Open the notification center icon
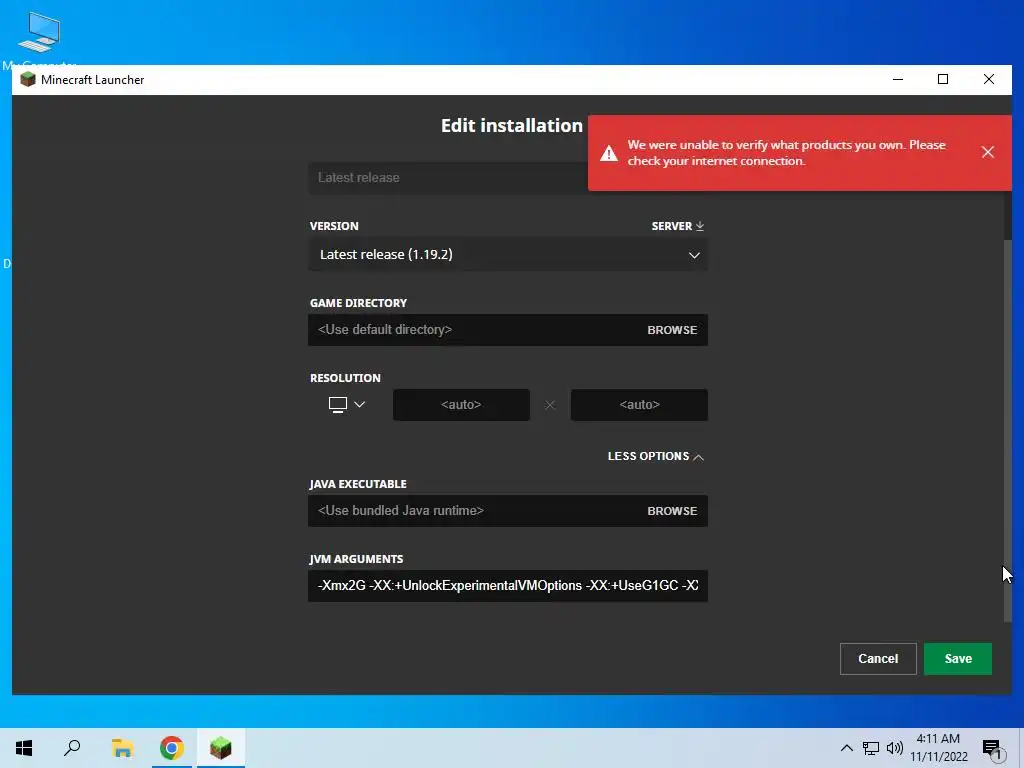This screenshot has height=768, width=1024. click(x=993, y=748)
